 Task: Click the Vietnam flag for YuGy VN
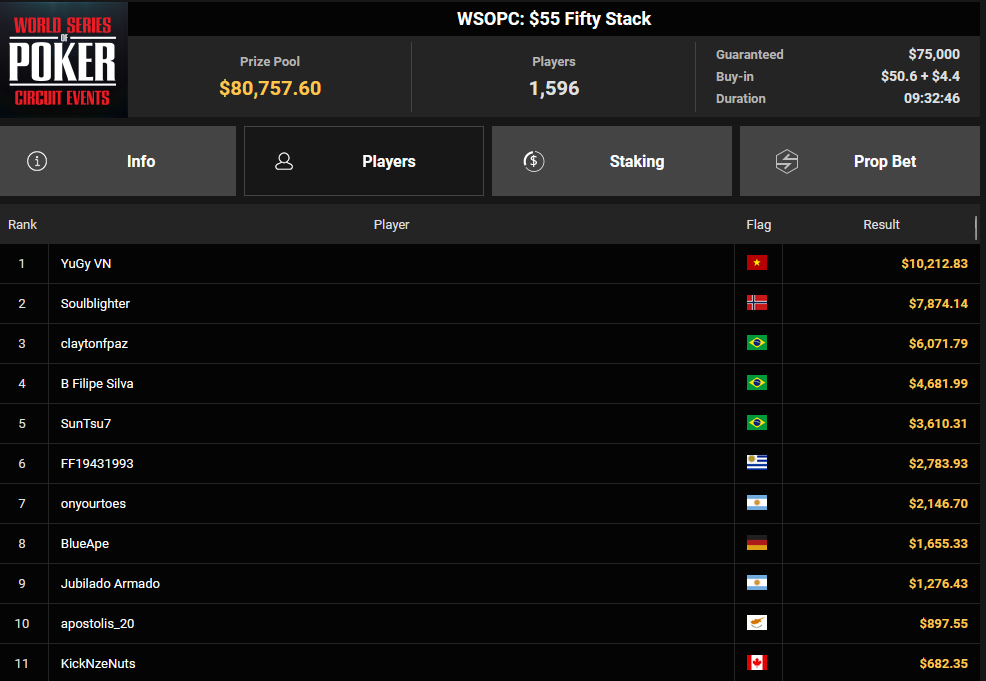click(756, 263)
